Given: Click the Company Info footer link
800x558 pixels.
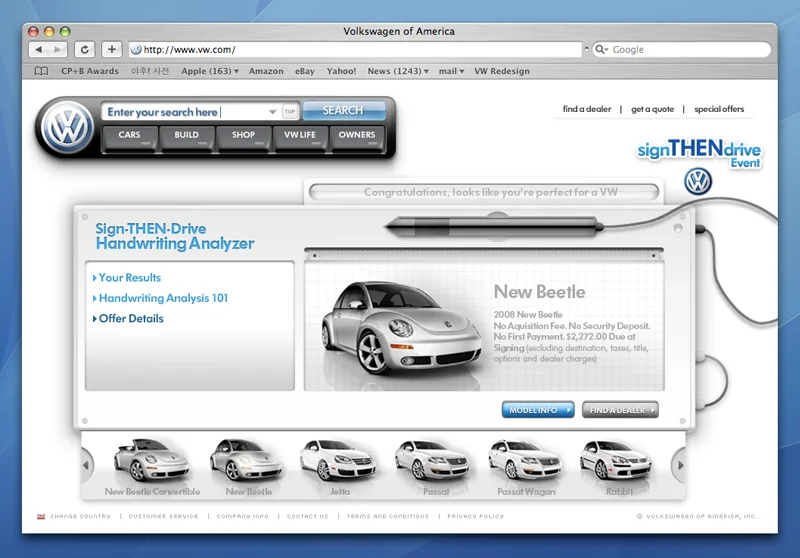Looking at the screenshot, I should [x=242, y=516].
